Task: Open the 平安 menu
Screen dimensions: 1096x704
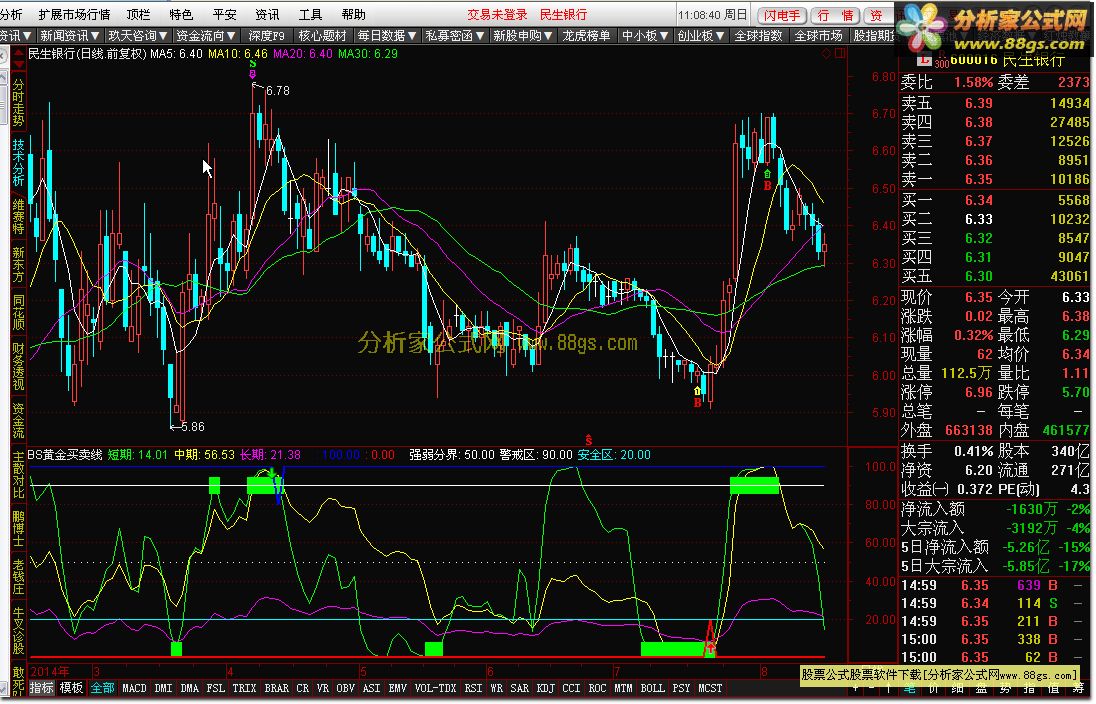Action: tap(224, 15)
